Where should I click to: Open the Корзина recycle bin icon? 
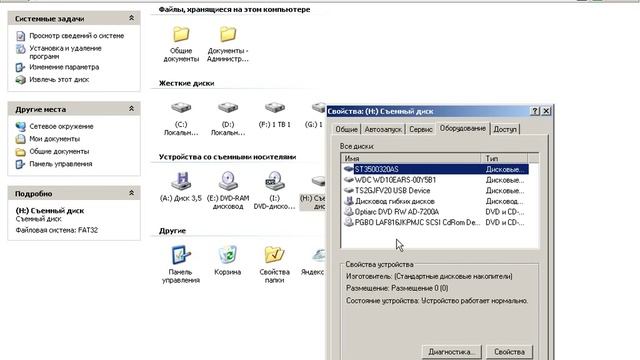pyautogui.click(x=227, y=255)
